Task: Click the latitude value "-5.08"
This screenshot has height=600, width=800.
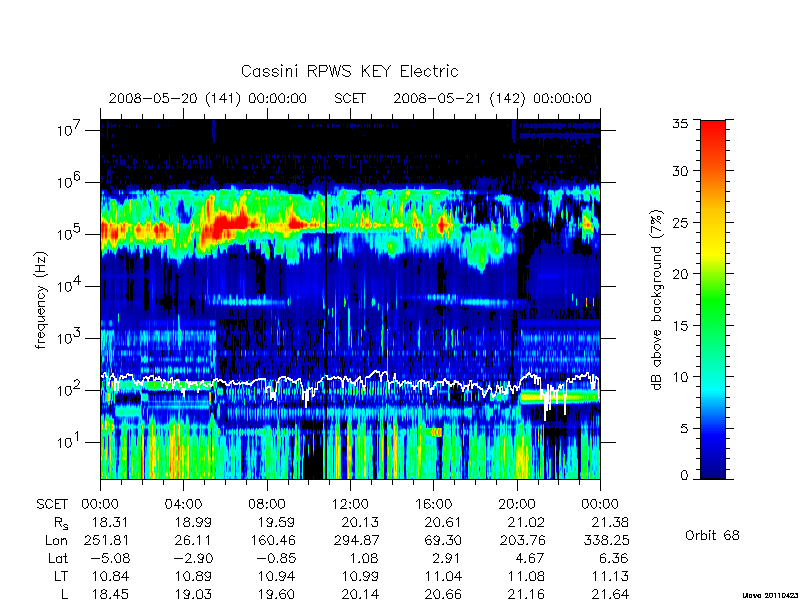Action: click(x=111, y=558)
